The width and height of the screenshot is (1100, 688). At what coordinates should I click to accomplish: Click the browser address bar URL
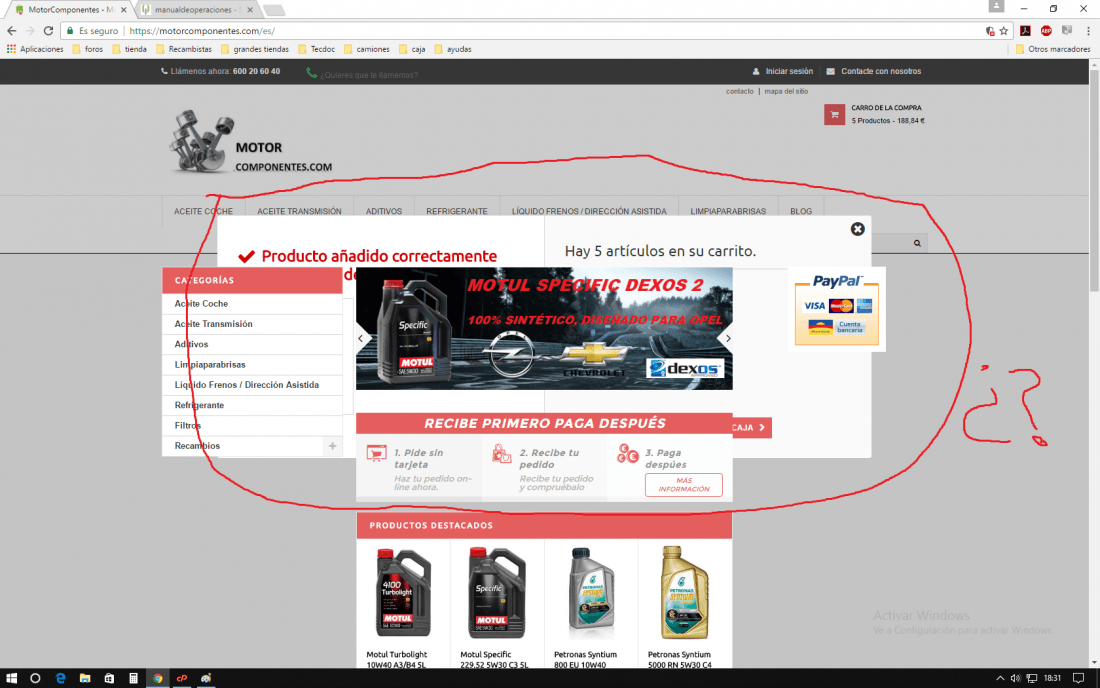click(x=202, y=31)
